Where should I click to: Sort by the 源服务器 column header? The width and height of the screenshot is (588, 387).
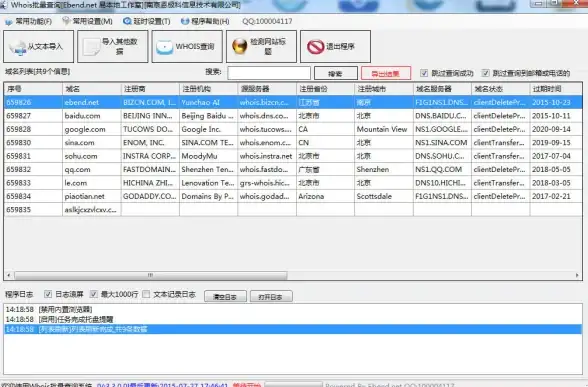267,89
